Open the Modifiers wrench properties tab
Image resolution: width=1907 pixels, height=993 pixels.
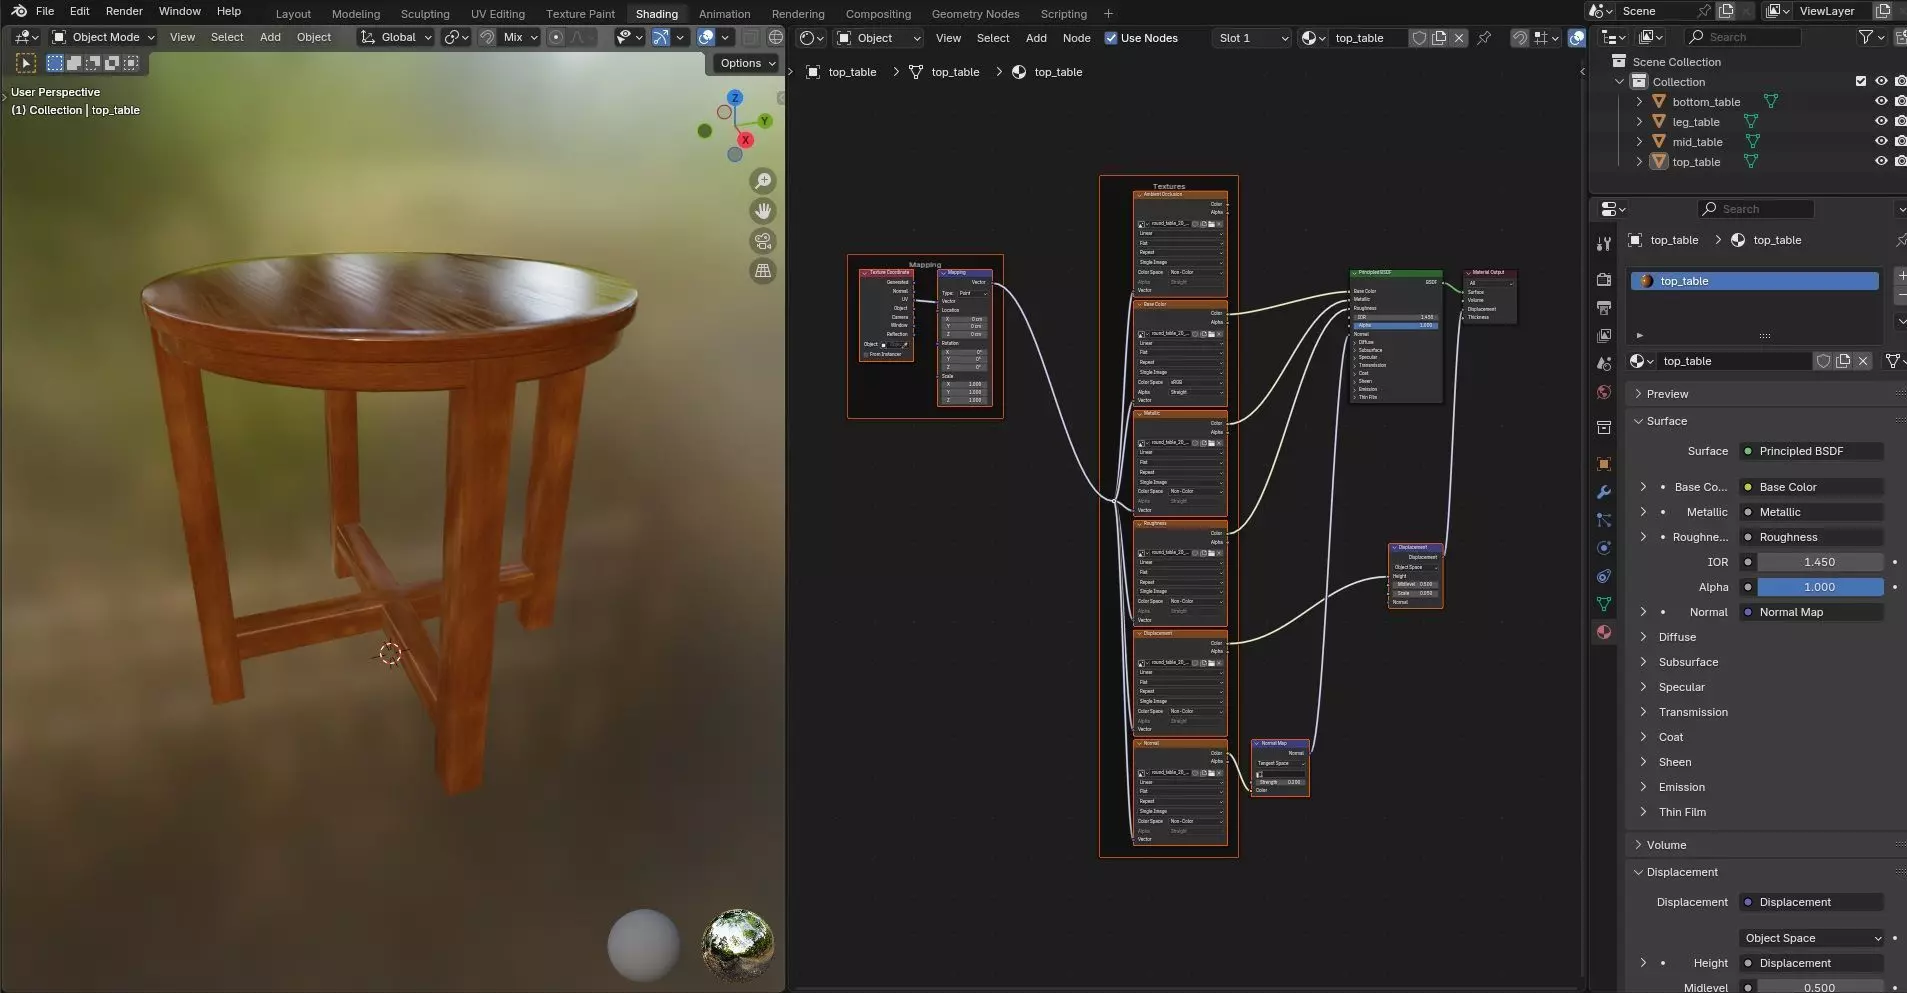tap(1604, 492)
